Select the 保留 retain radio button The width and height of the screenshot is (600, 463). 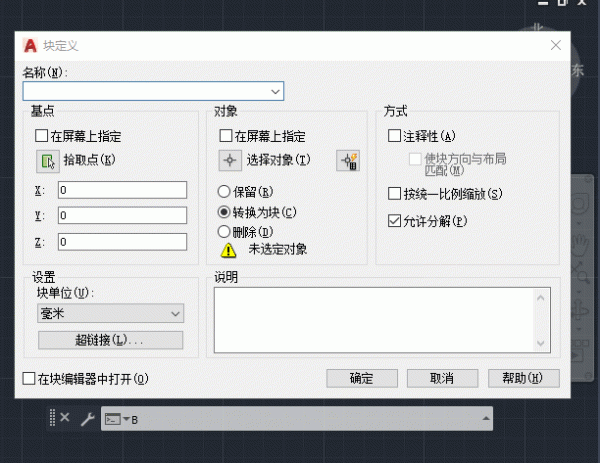click(224, 192)
